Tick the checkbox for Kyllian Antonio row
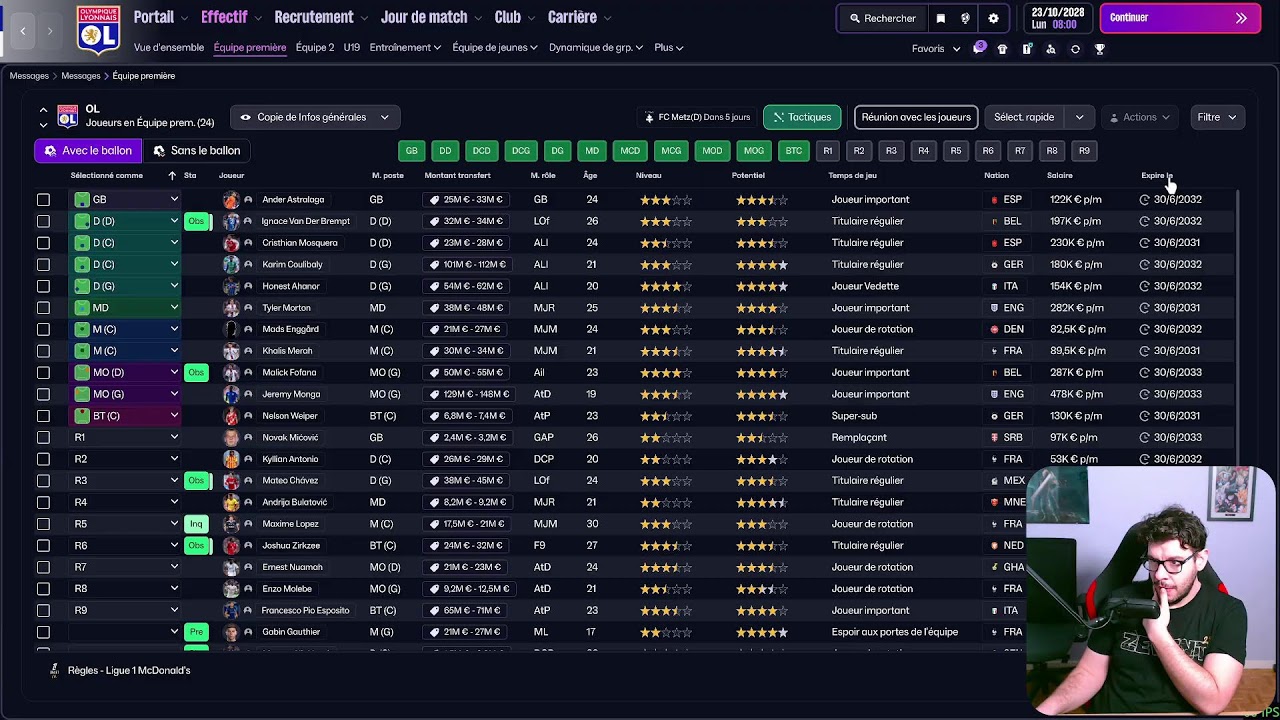 pyautogui.click(x=43, y=459)
